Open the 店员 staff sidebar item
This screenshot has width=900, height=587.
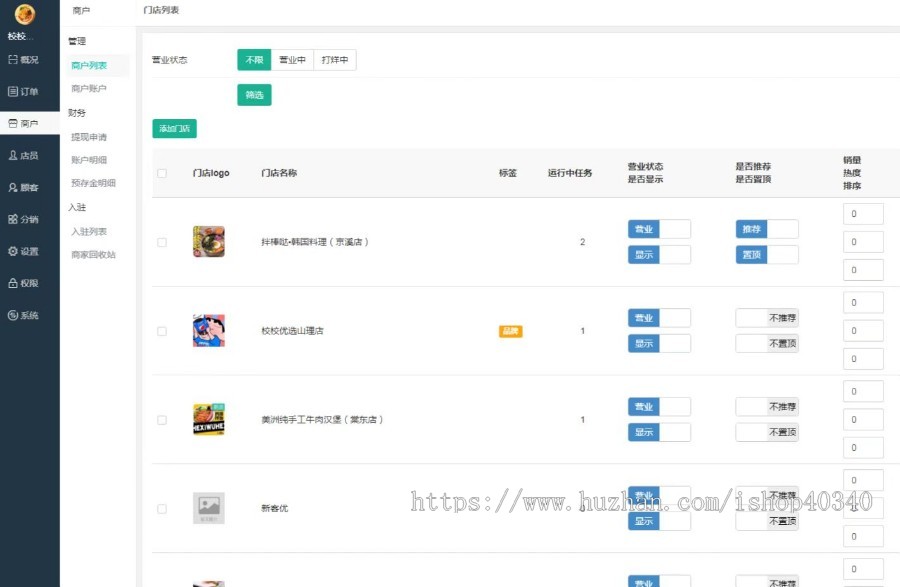click(24, 155)
